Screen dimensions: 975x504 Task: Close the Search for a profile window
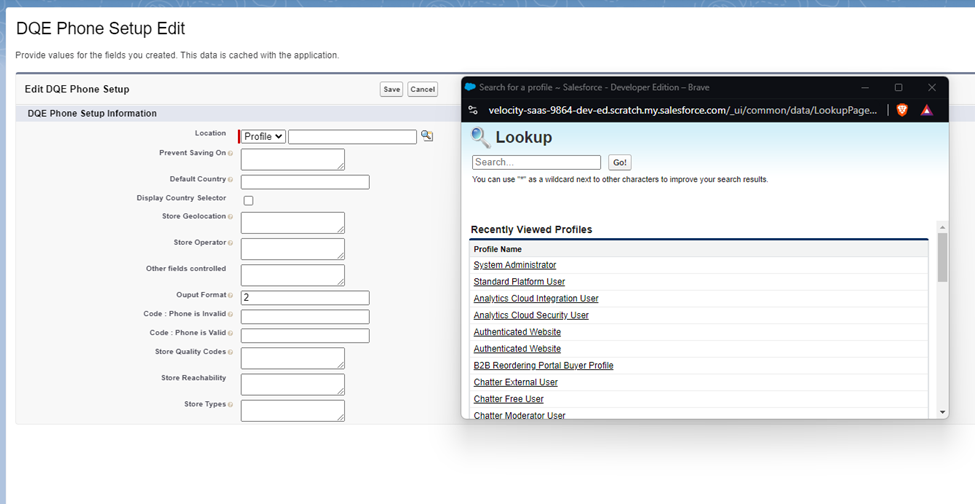[931, 88]
